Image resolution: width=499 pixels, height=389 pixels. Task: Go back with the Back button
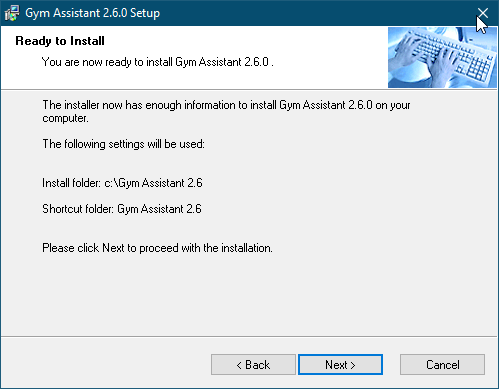[x=253, y=364]
